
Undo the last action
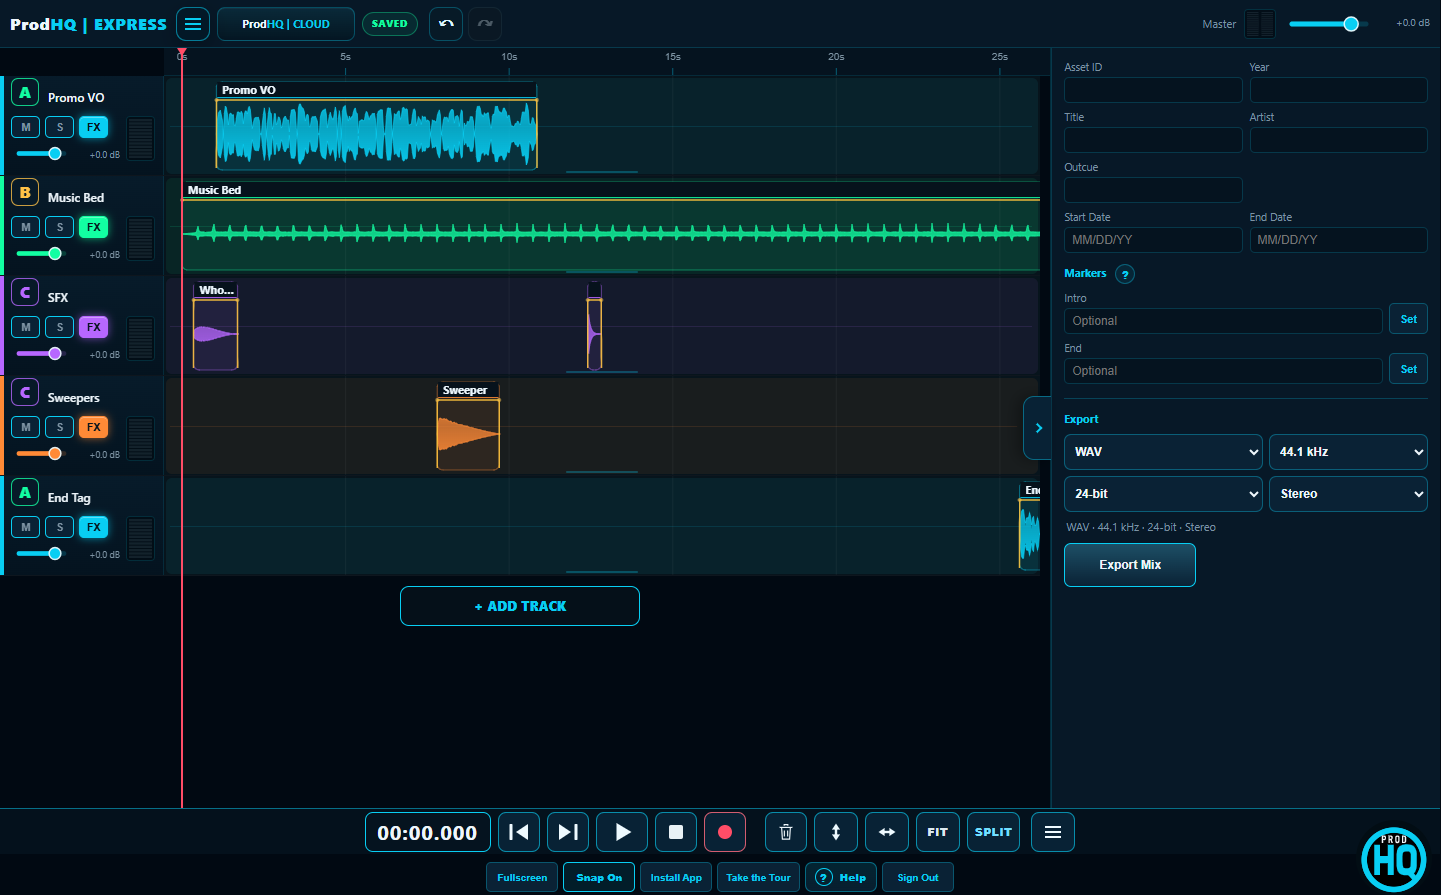point(446,24)
